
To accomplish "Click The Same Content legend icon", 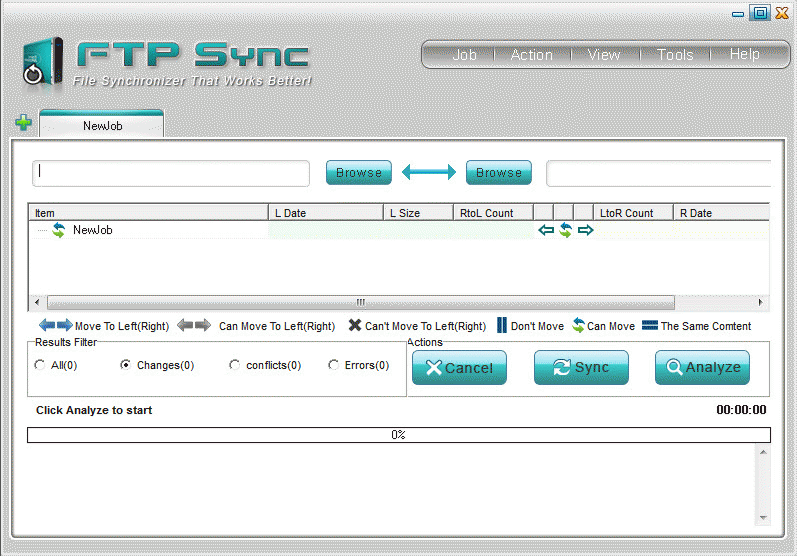I will [x=650, y=325].
